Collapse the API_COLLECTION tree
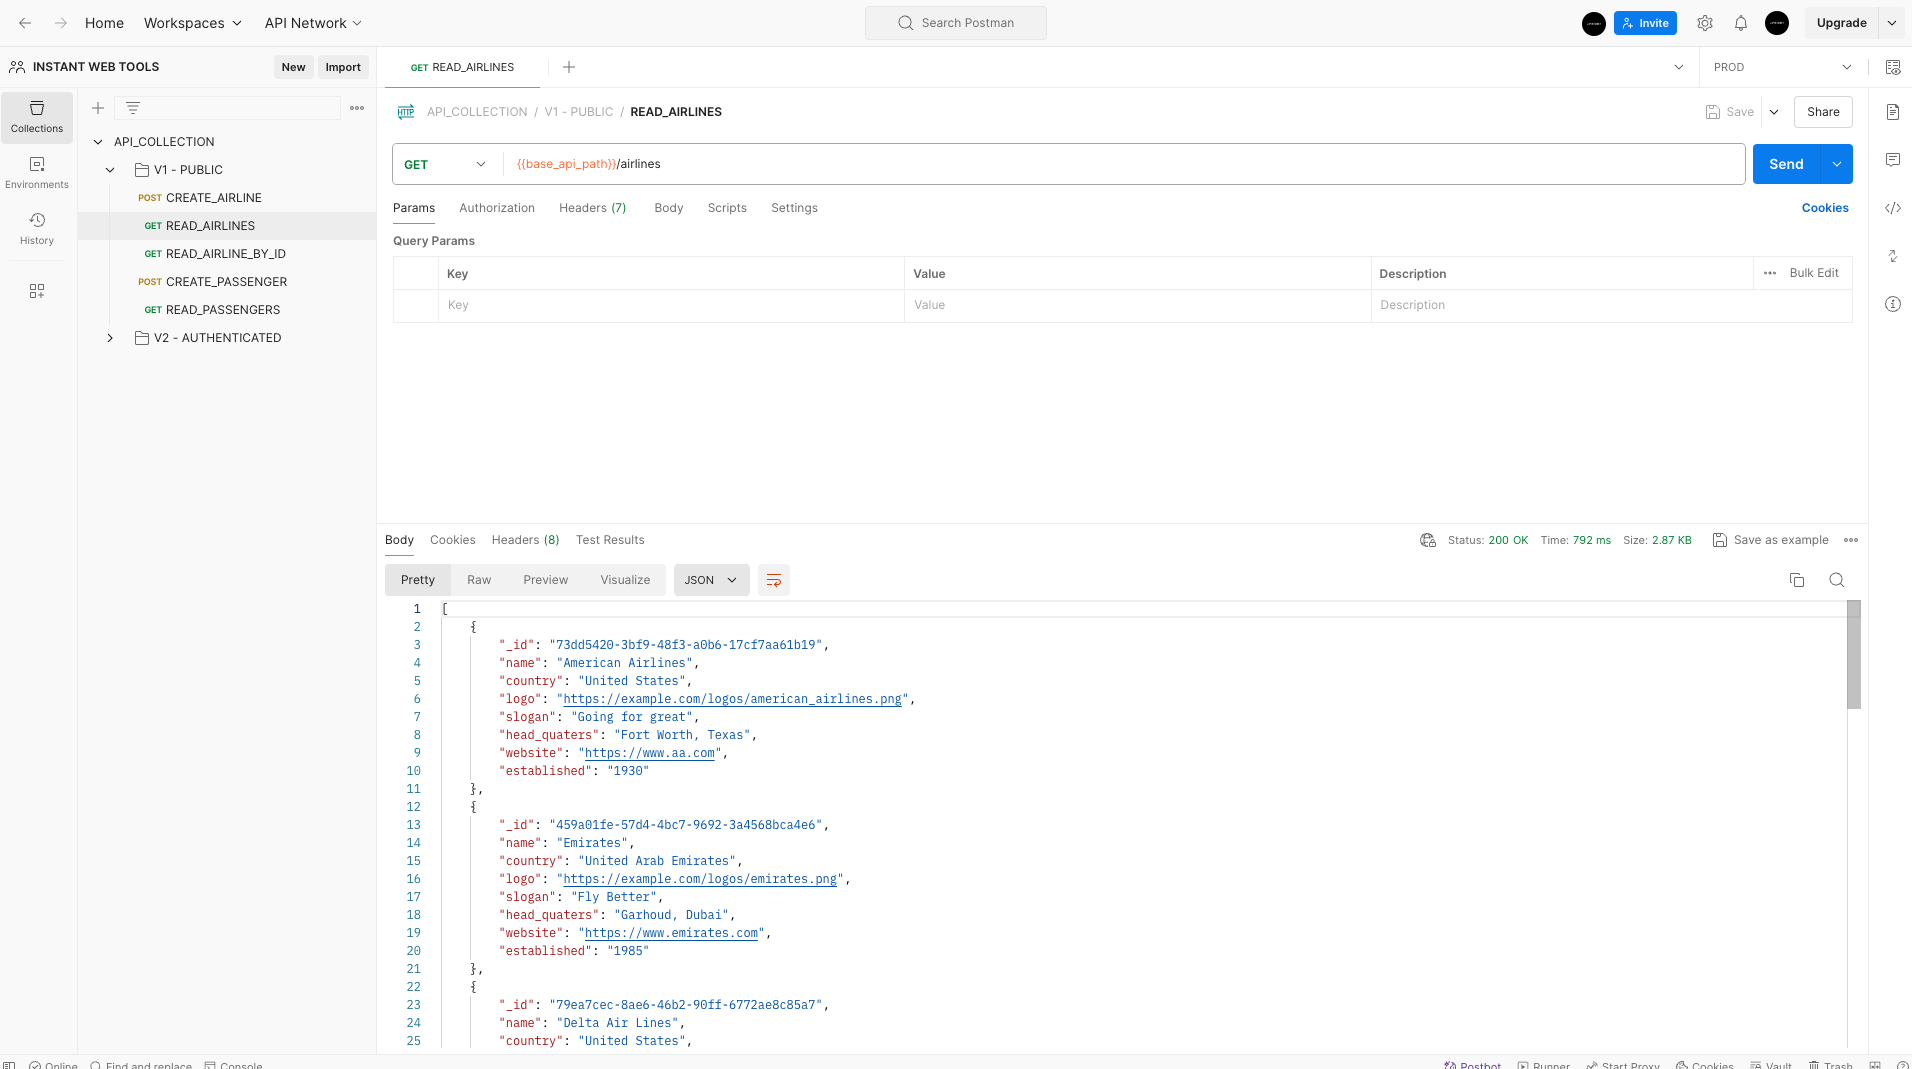The width and height of the screenshot is (1912, 1069). [x=98, y=142]
